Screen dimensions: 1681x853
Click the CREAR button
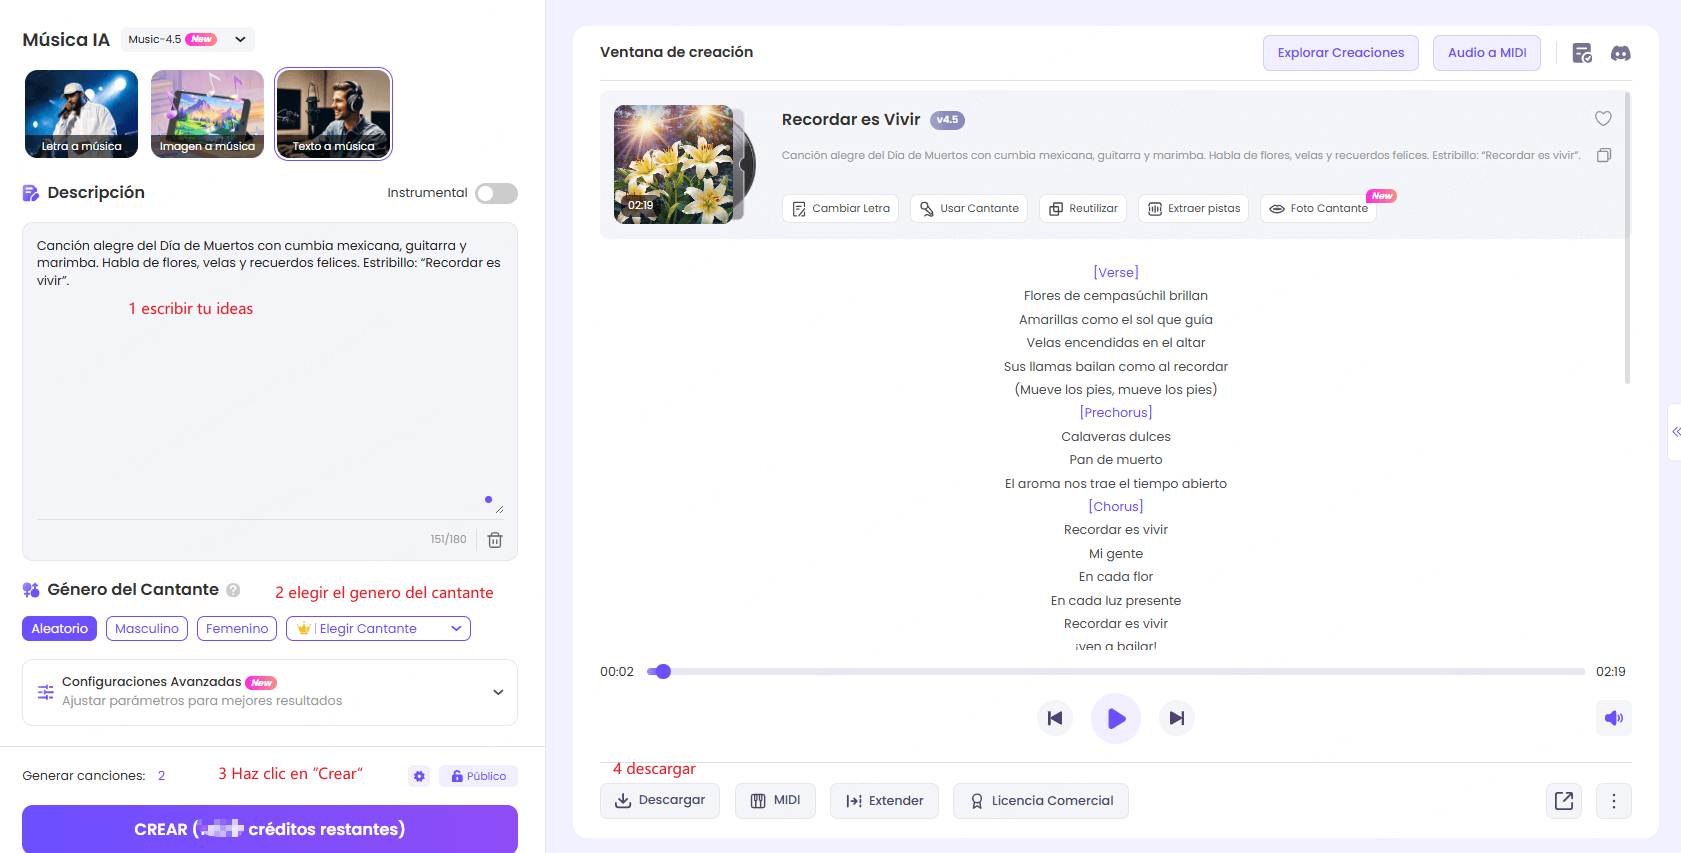point(270,829)
